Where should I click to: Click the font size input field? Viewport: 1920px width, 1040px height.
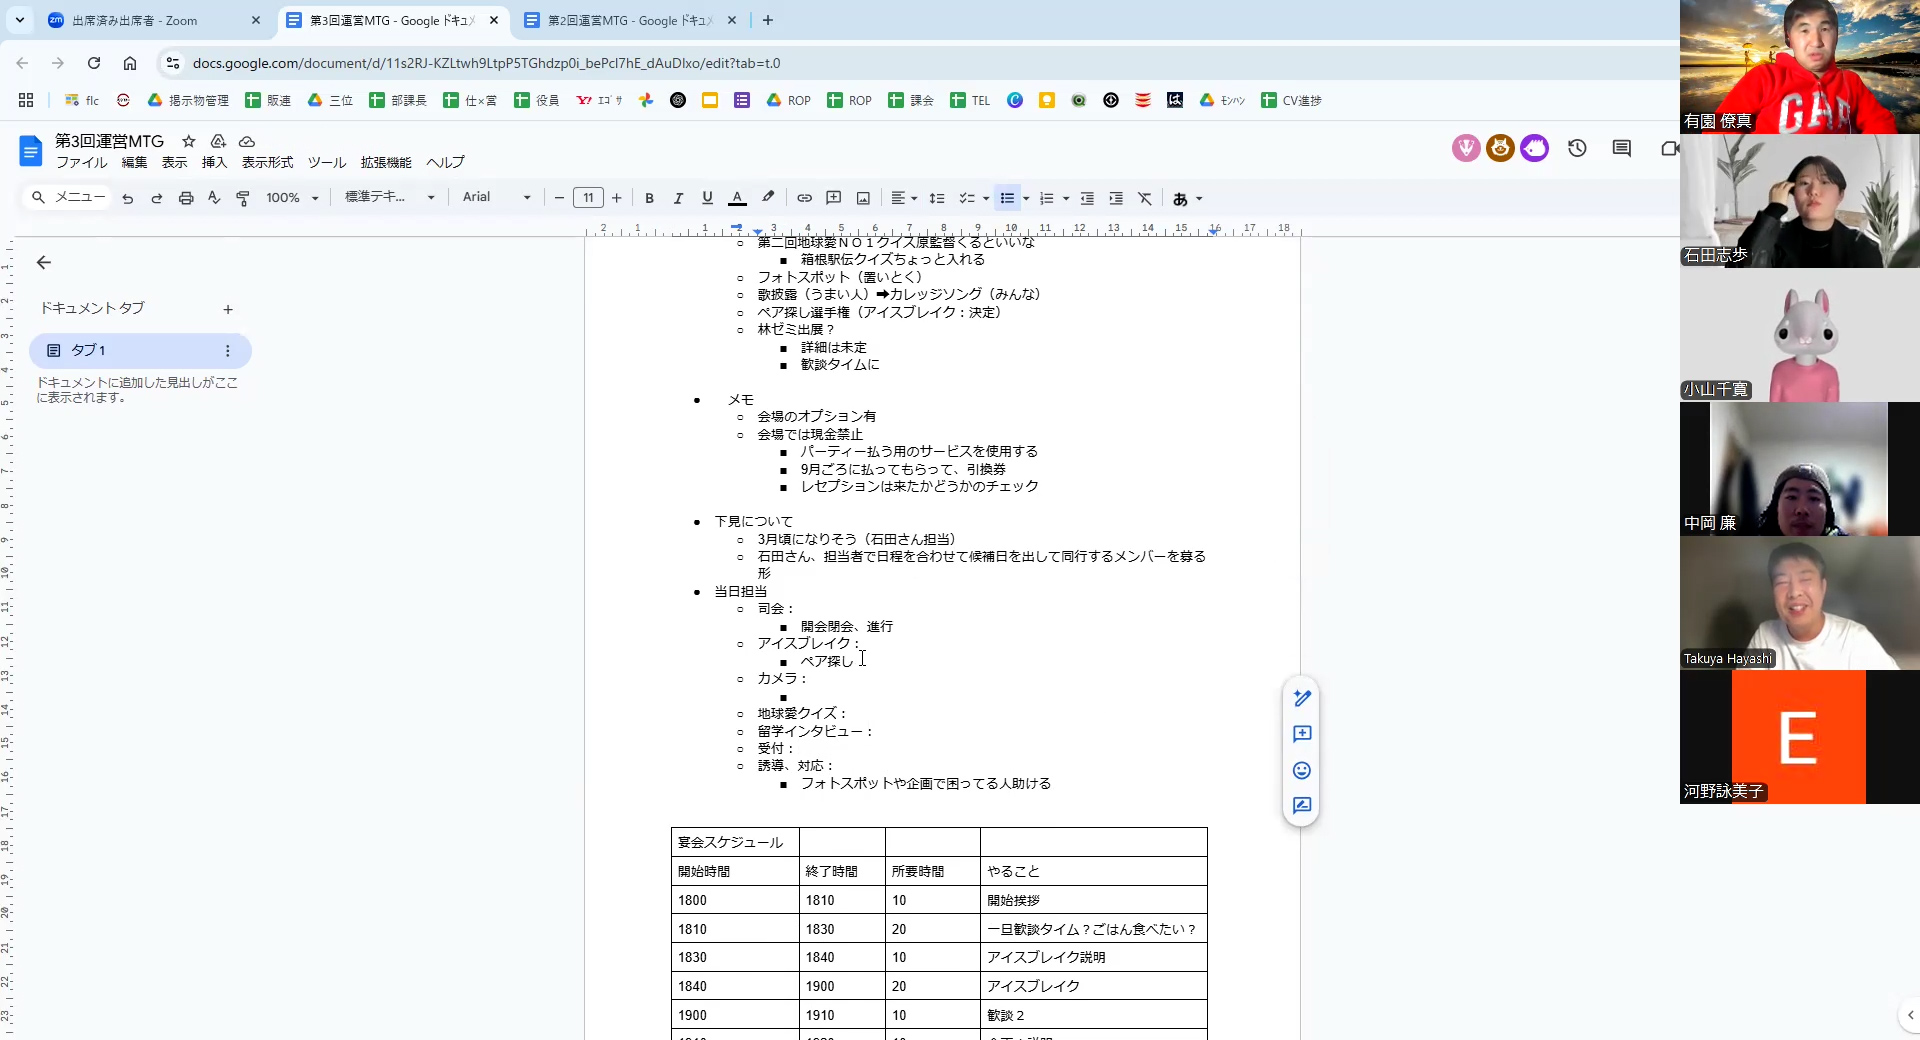[x=588, y=198]
